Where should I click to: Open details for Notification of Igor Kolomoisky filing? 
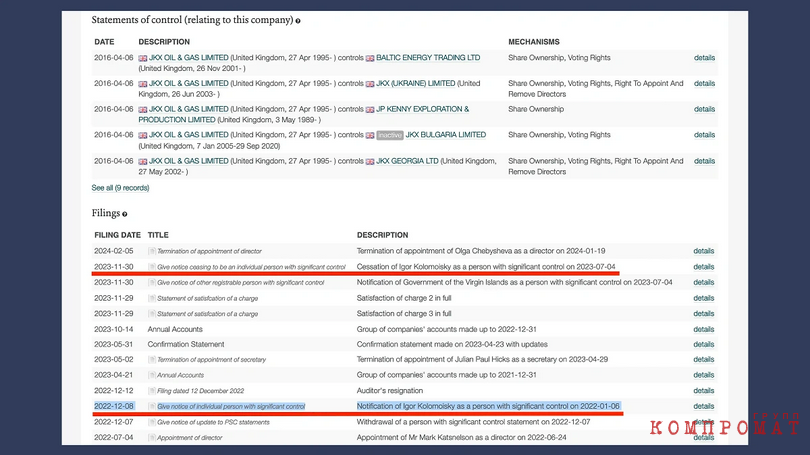click(x=704, y=406)
